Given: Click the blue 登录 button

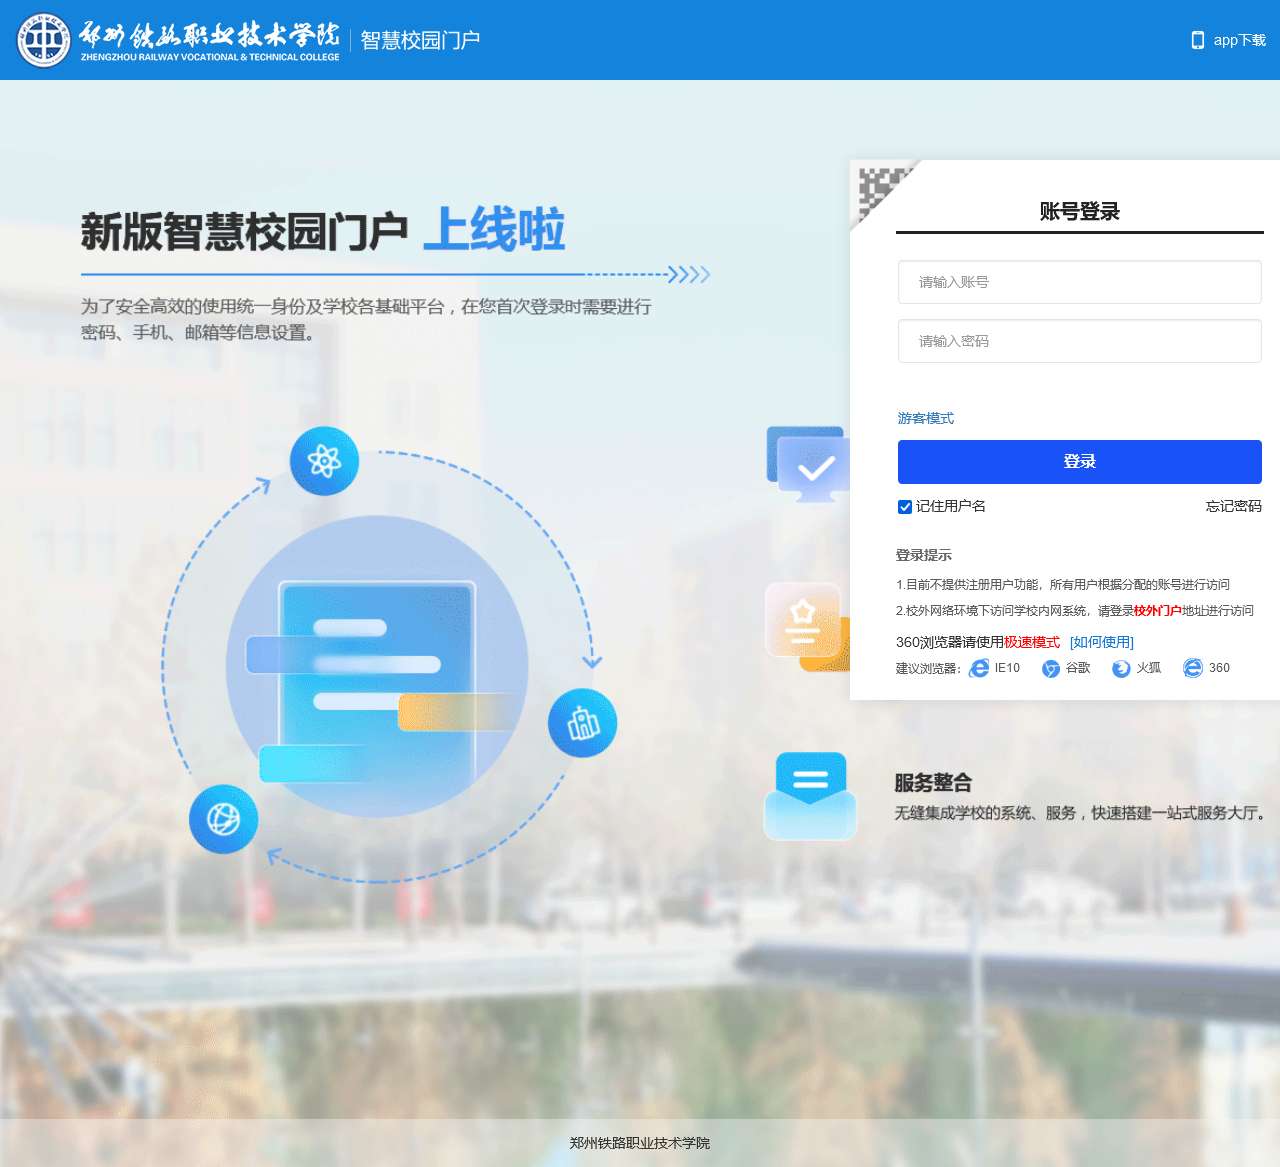Looking at the screenshot, I should pyautogui.click(x=1080, y=461).
